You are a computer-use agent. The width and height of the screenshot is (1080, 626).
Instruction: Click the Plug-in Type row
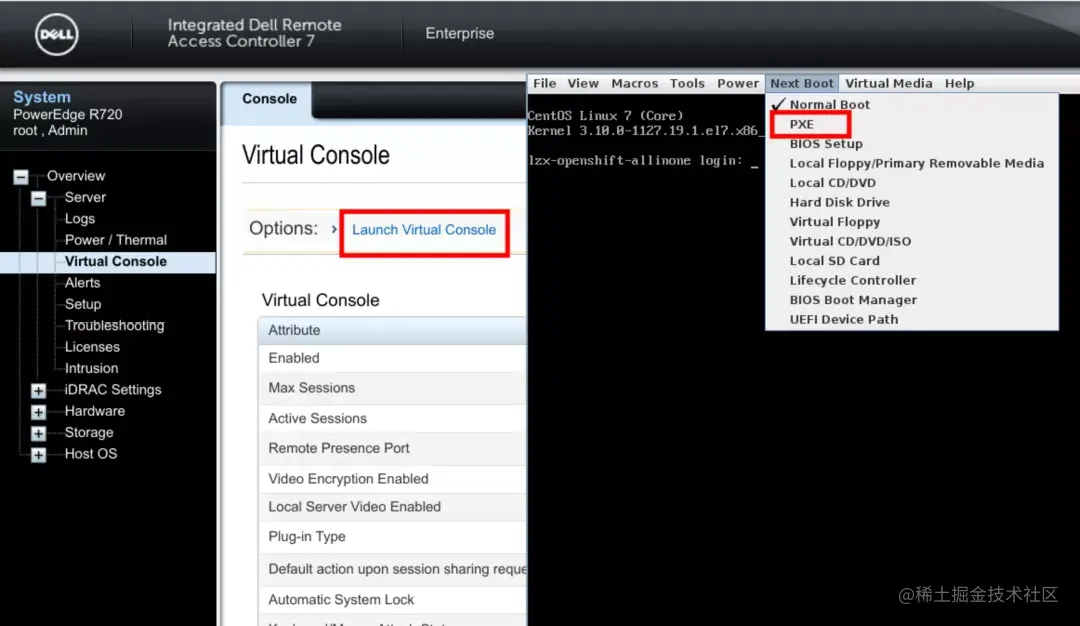point(393,536)
